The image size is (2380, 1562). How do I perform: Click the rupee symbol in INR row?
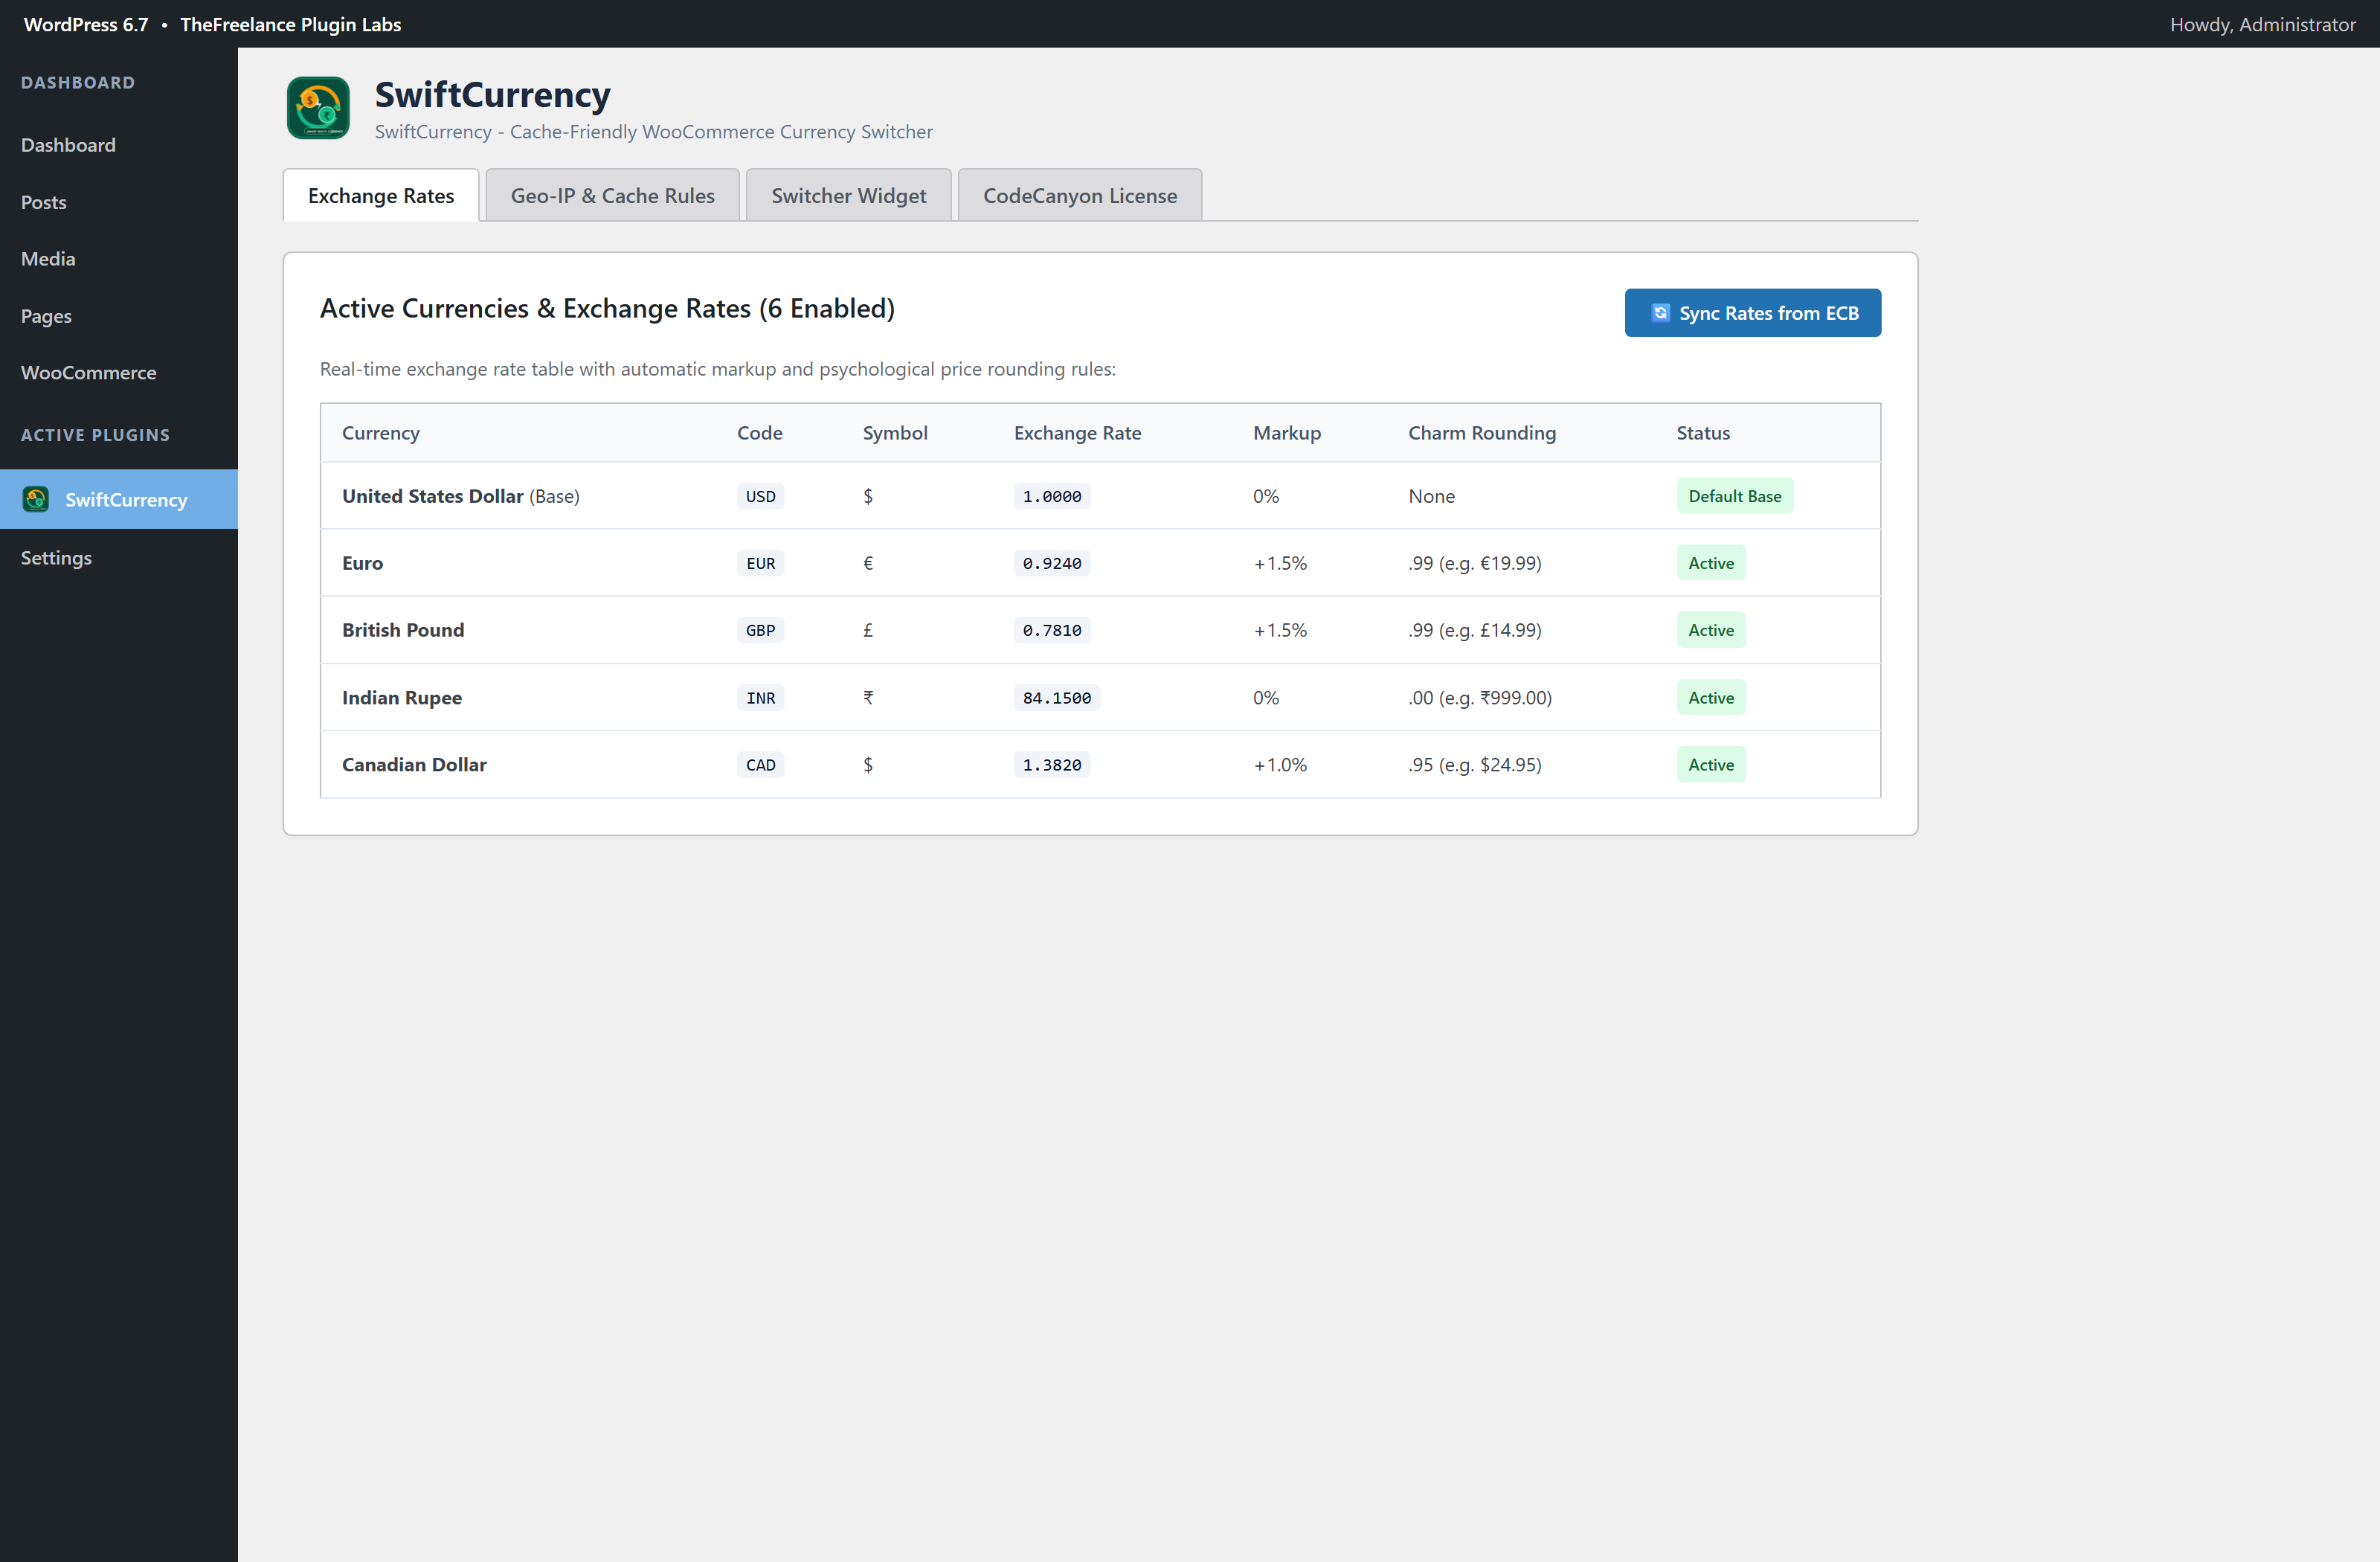tap(868, 698)
